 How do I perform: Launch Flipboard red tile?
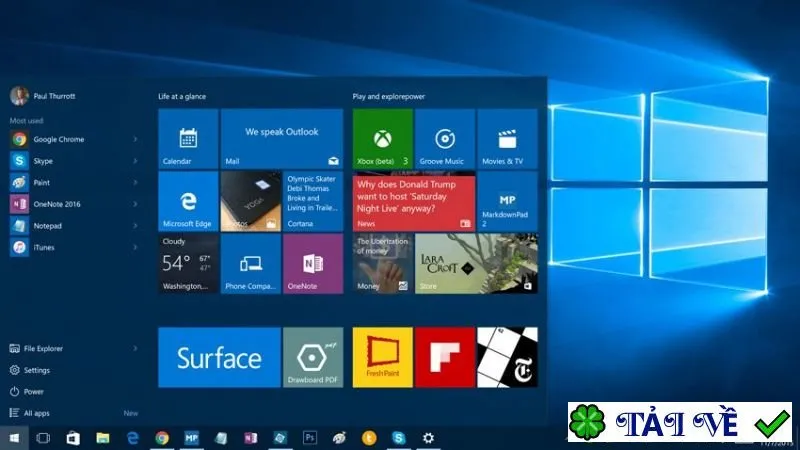click(445, 357)
